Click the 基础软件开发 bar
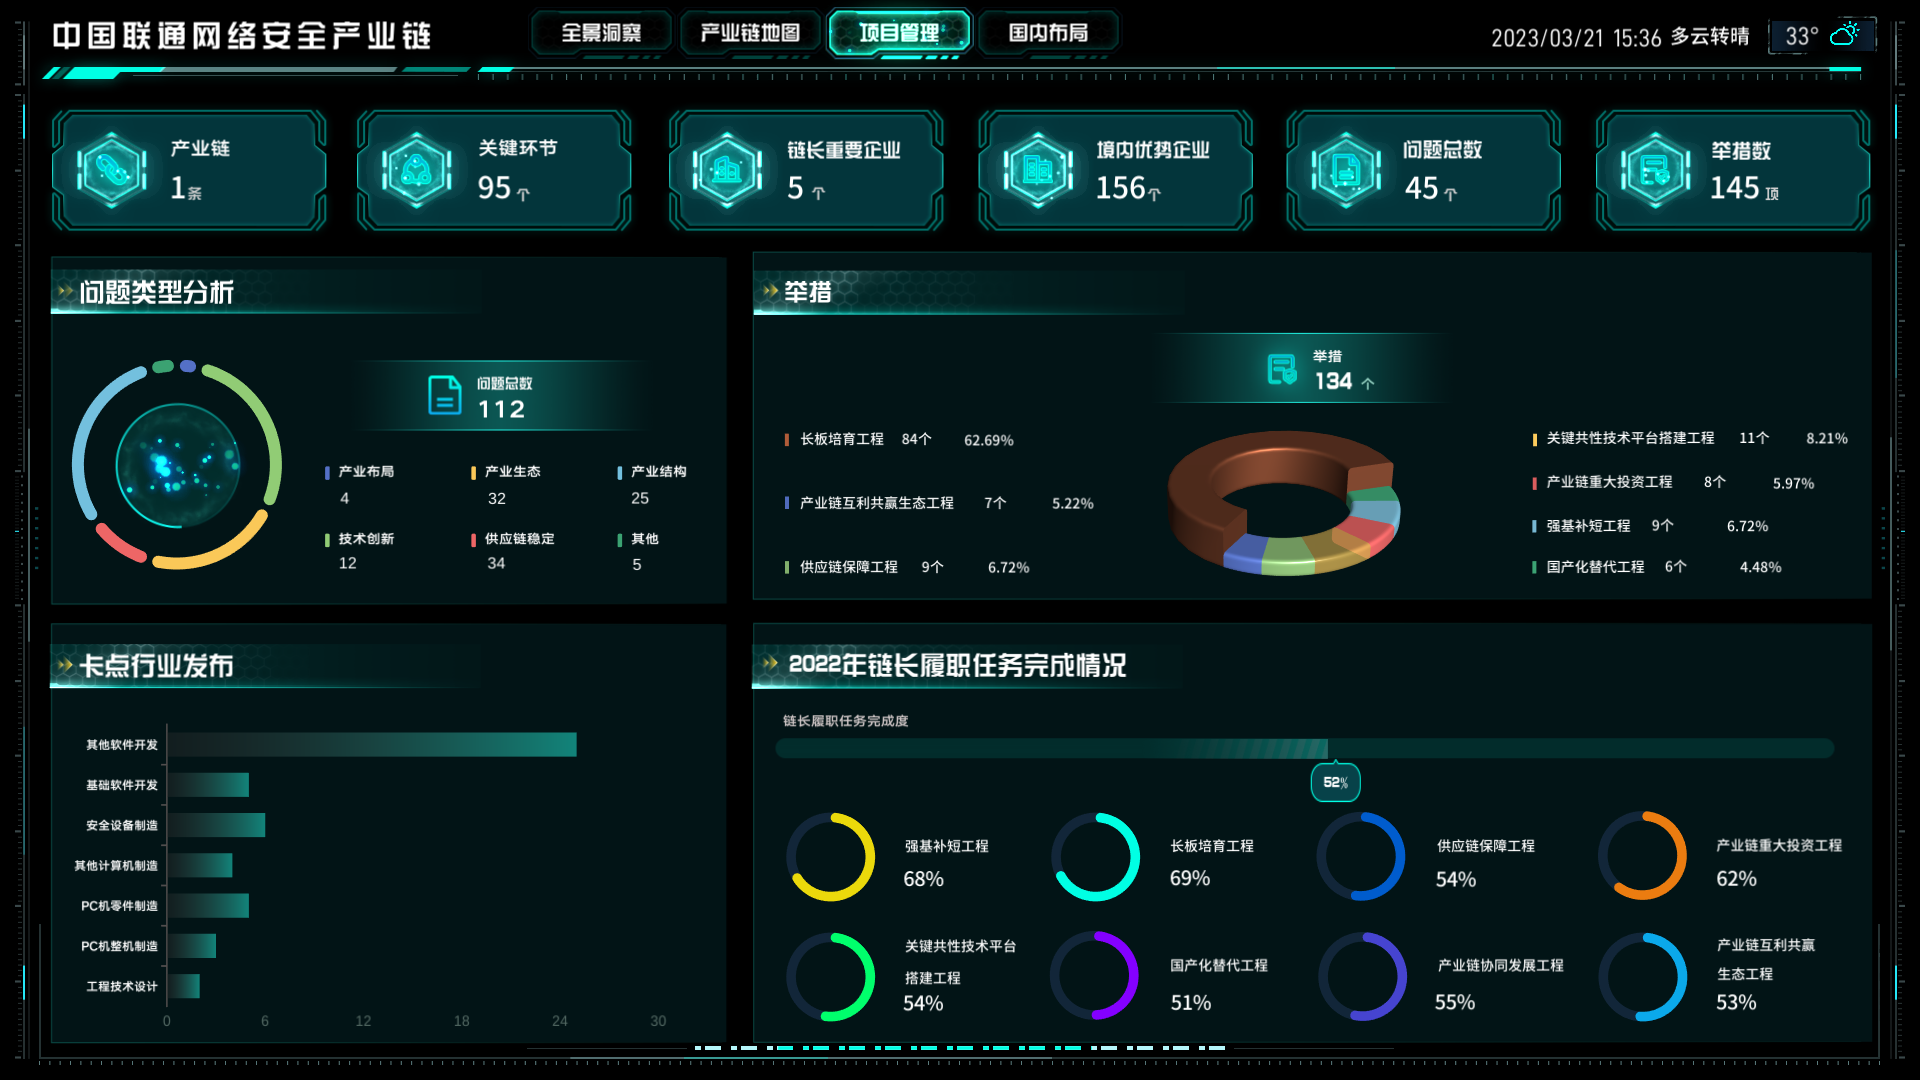Image resolution: width=1920 pixels, height=1080 pixels. (x=208, y=785)
